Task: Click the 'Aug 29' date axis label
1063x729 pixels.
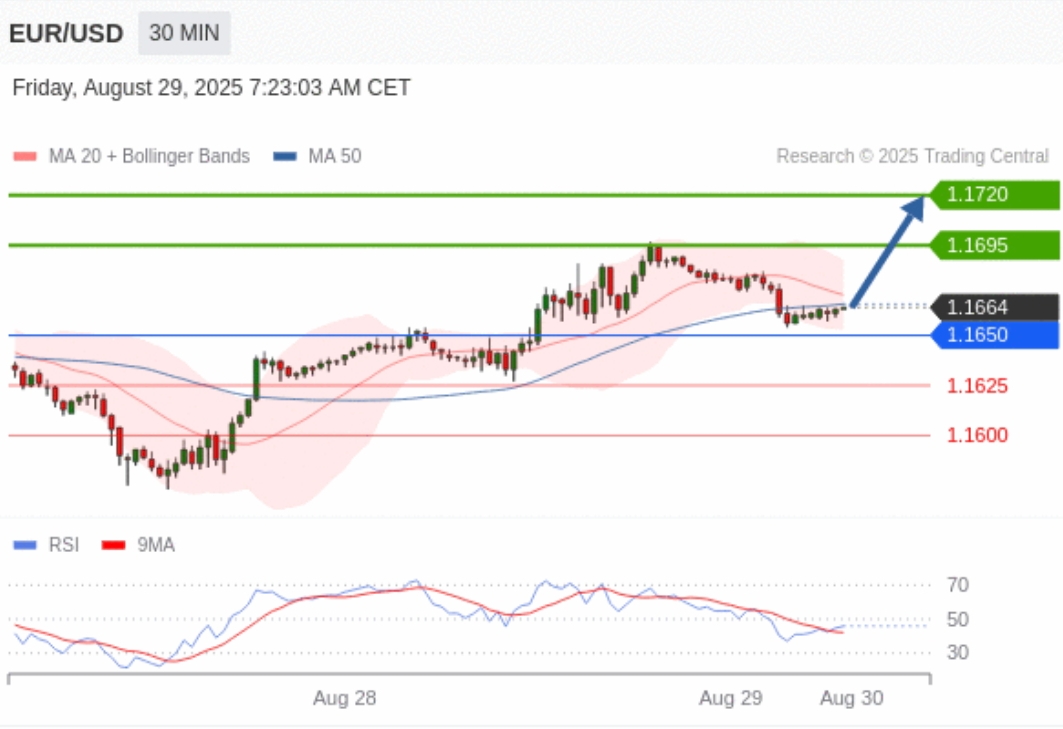Action: [731, 698]
